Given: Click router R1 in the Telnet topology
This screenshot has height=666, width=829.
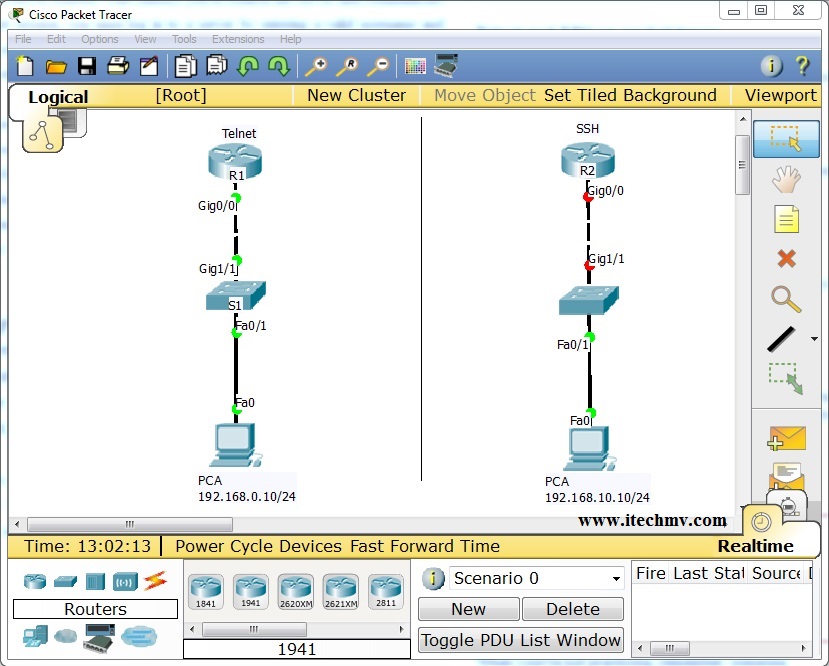Looking at the screenshot, I should point(235,161).
